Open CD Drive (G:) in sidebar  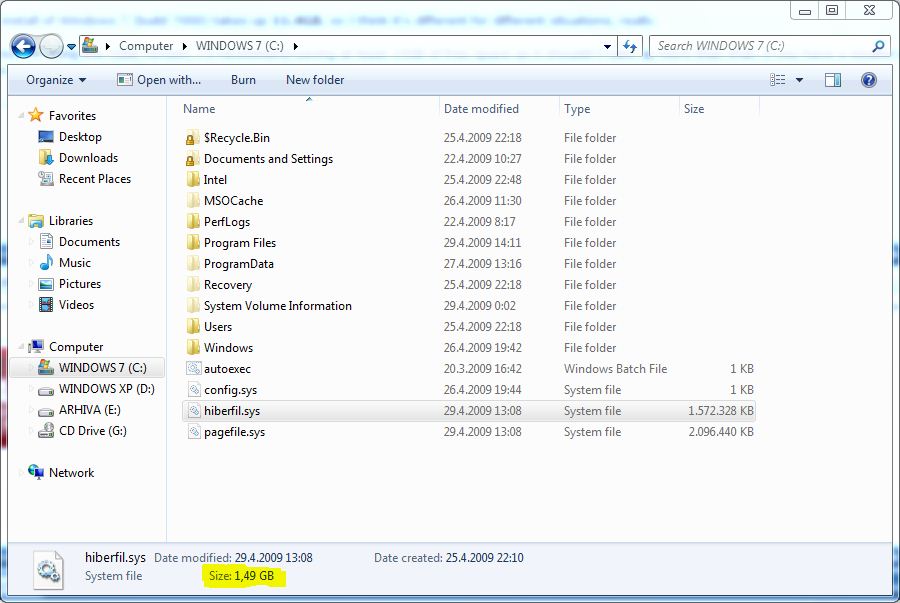[92, 430]
